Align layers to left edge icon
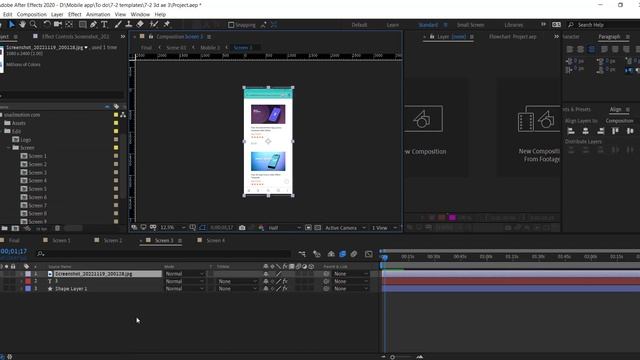Screen dimensions: 640x360 [571, 131]
